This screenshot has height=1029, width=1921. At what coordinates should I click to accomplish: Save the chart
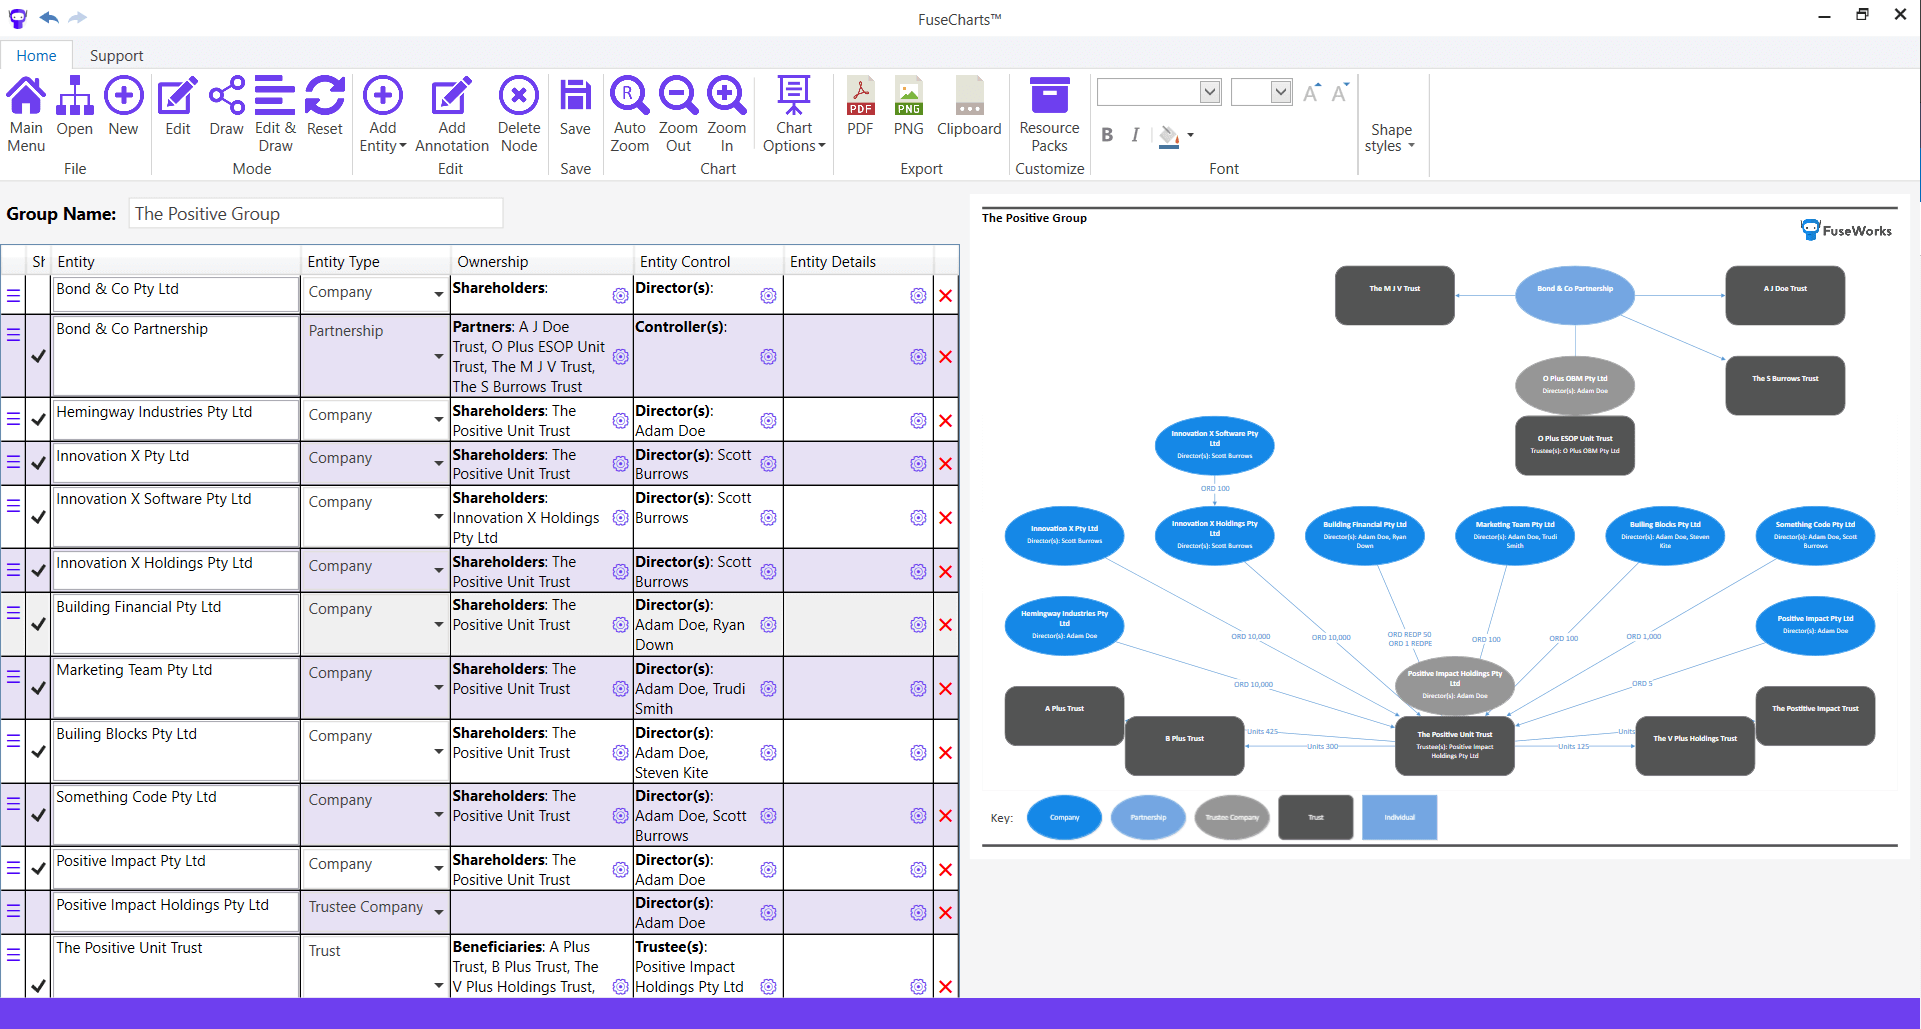[575, 106]
